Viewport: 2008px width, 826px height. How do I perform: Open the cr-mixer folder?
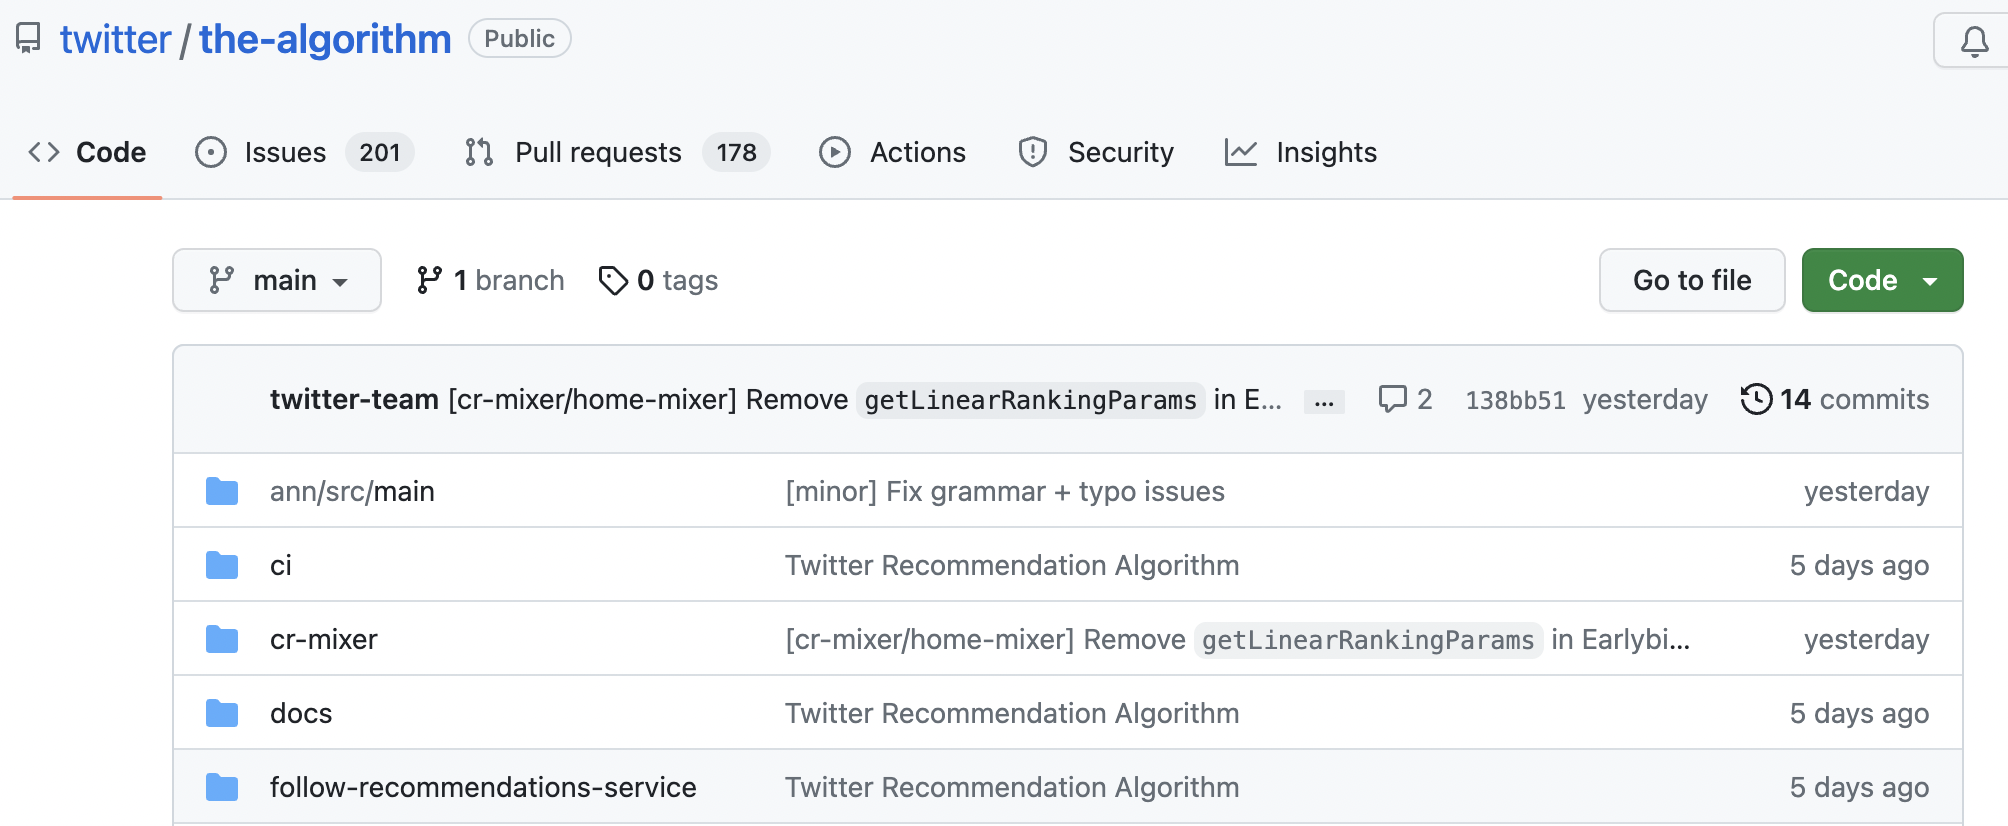323,639
